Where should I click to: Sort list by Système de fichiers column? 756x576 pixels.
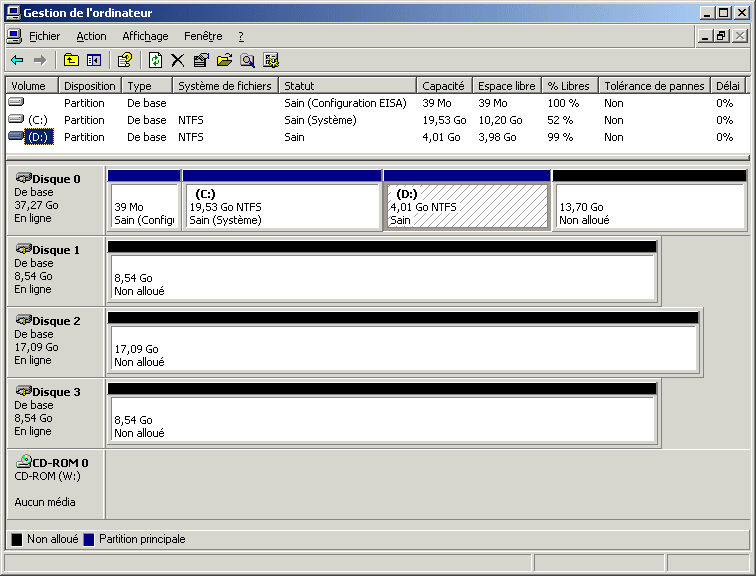(x=225, y=86)
